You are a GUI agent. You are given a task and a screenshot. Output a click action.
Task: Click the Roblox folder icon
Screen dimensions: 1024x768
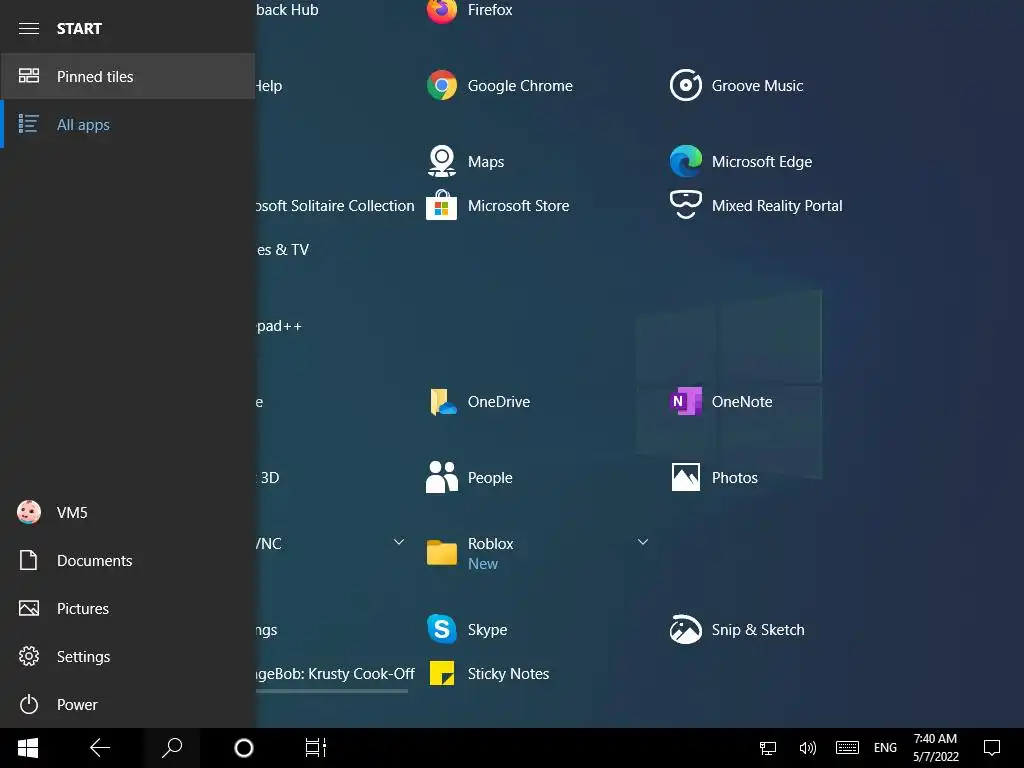point(441,552)
